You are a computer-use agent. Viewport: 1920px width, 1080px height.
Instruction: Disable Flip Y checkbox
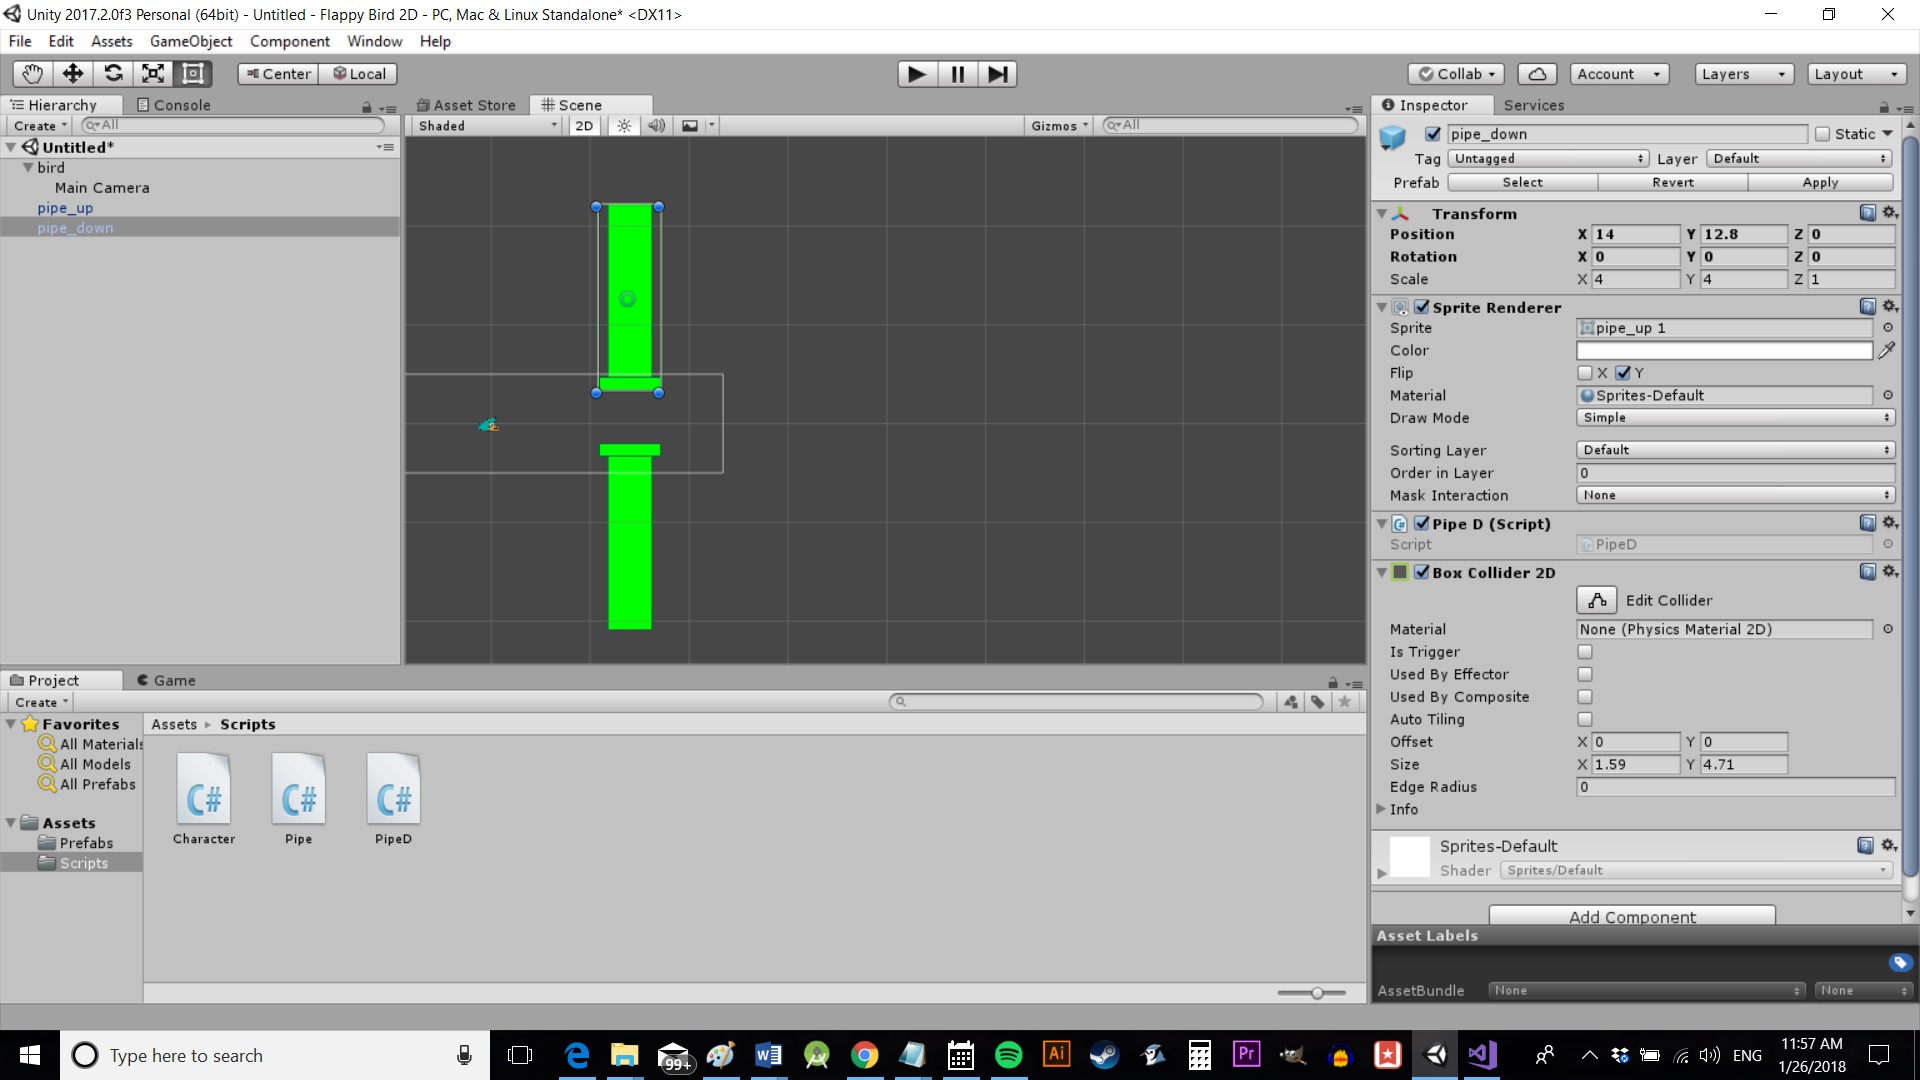click(1623, 373)
